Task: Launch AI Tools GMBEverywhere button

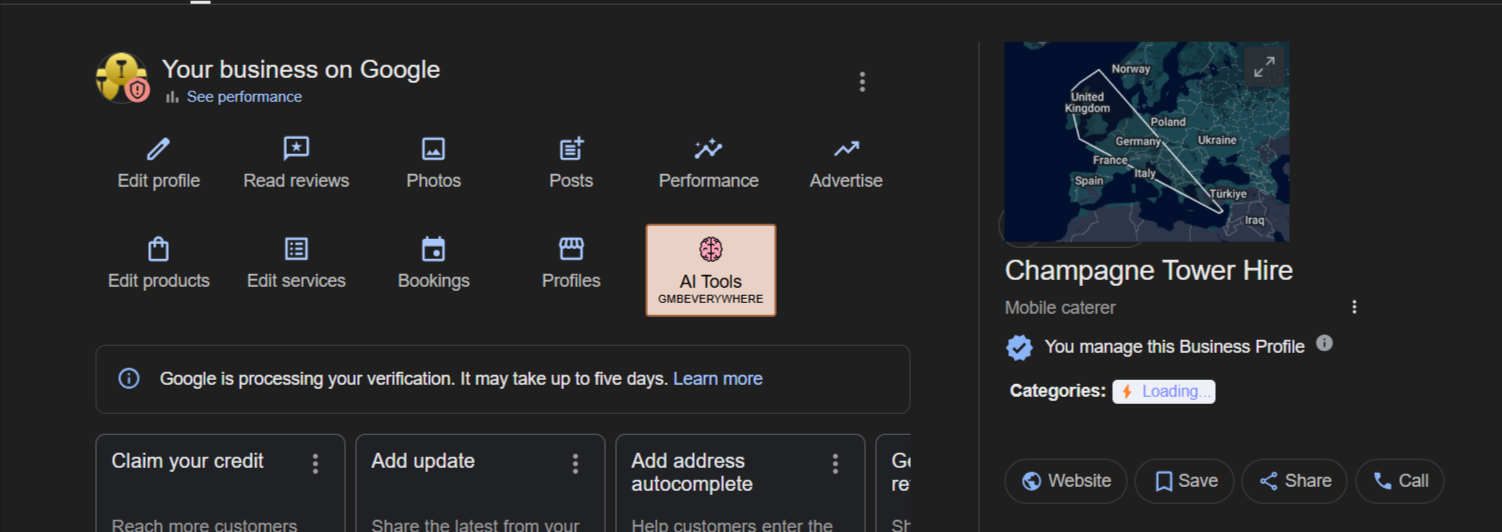Action: pyautogui.click(x=710, y=270)
